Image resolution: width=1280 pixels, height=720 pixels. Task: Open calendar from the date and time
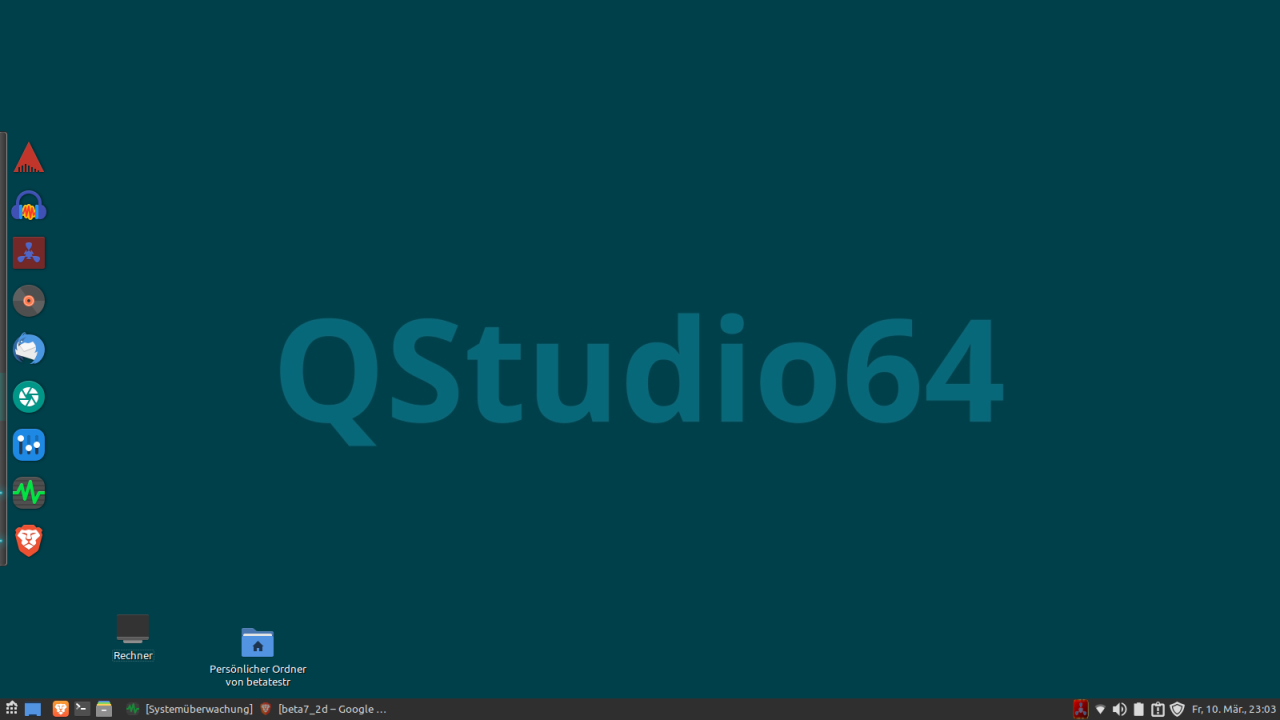point(1233,709)
